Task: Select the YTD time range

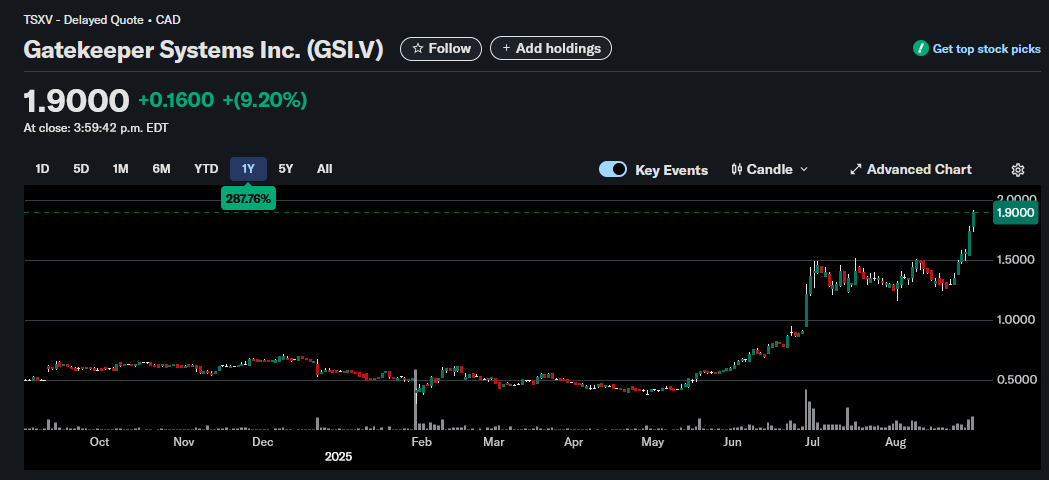Action: pos(206,169)
